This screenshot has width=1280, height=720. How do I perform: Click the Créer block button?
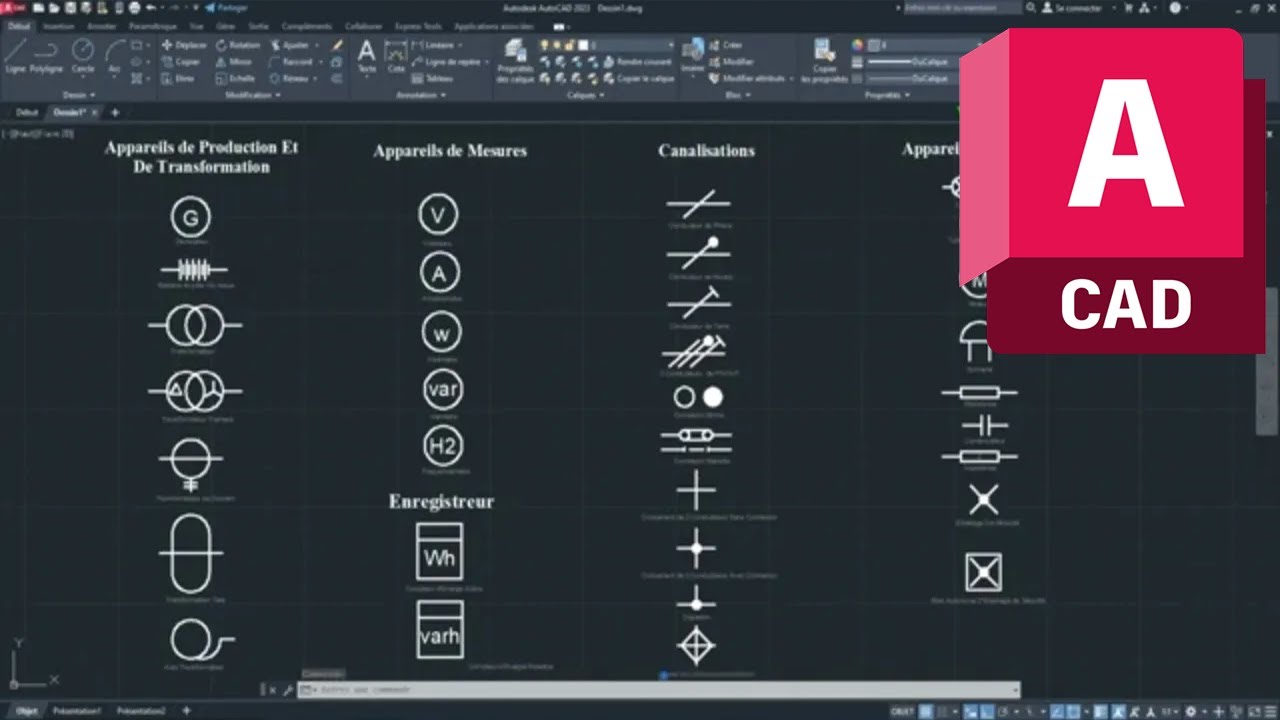[x=724, y=45]
